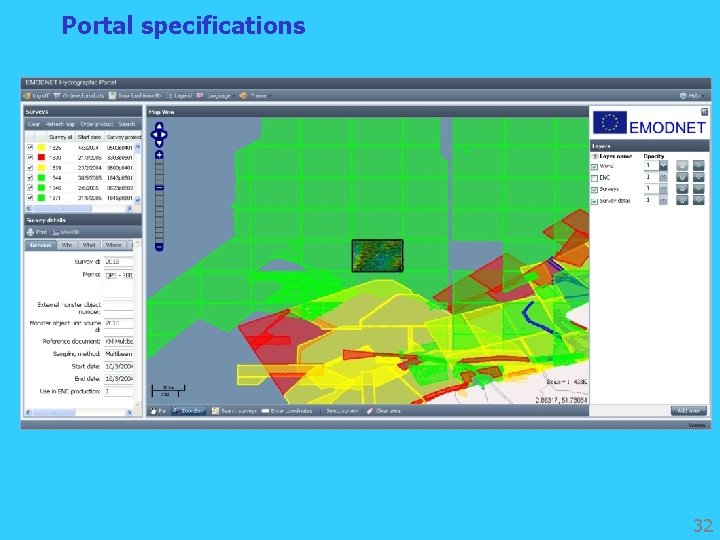Move the Surveys layer up

click(x=682, y=188)
